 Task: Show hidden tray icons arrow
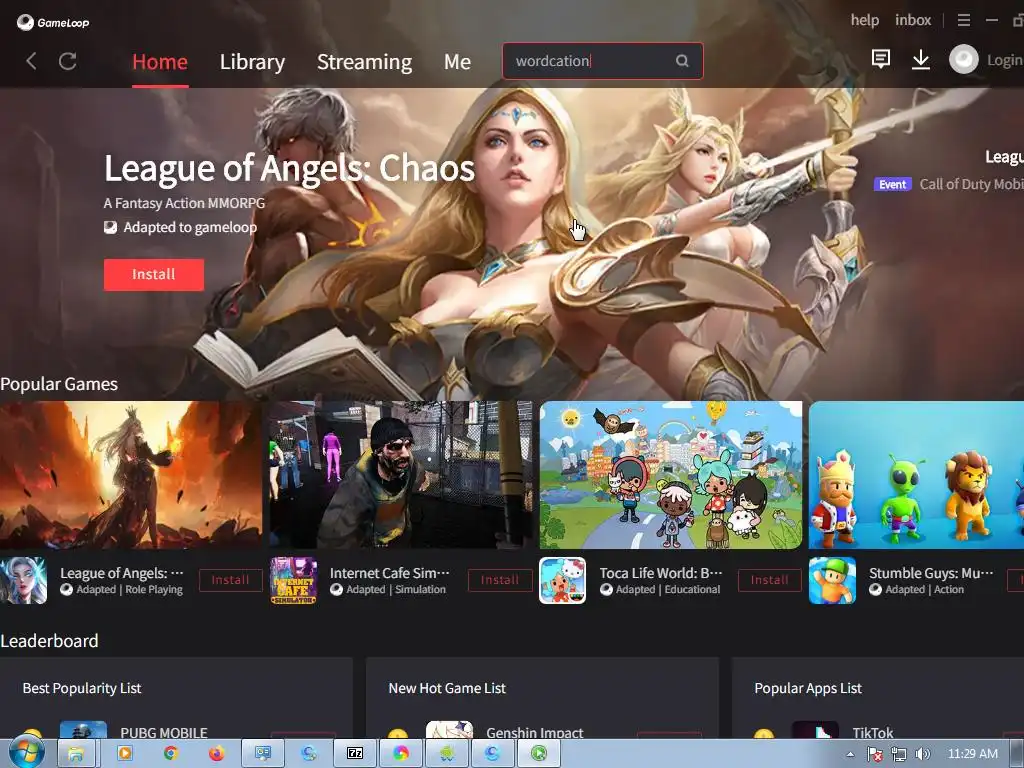click(850, 754)
